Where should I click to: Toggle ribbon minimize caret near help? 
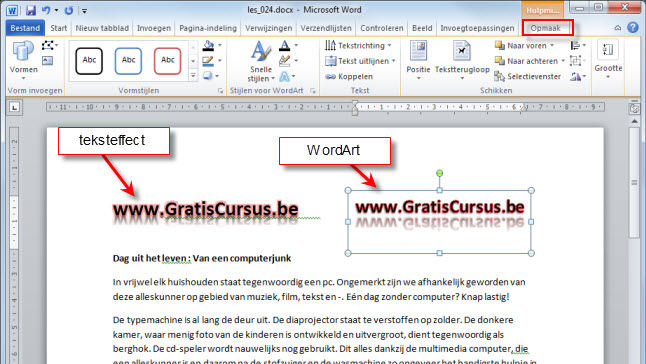pos(618,28)
